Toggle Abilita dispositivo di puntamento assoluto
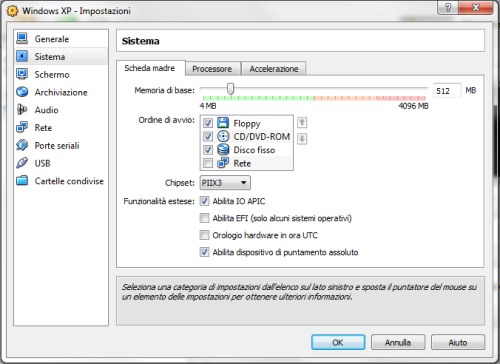500x364 pixels. (x=204, y=252)
